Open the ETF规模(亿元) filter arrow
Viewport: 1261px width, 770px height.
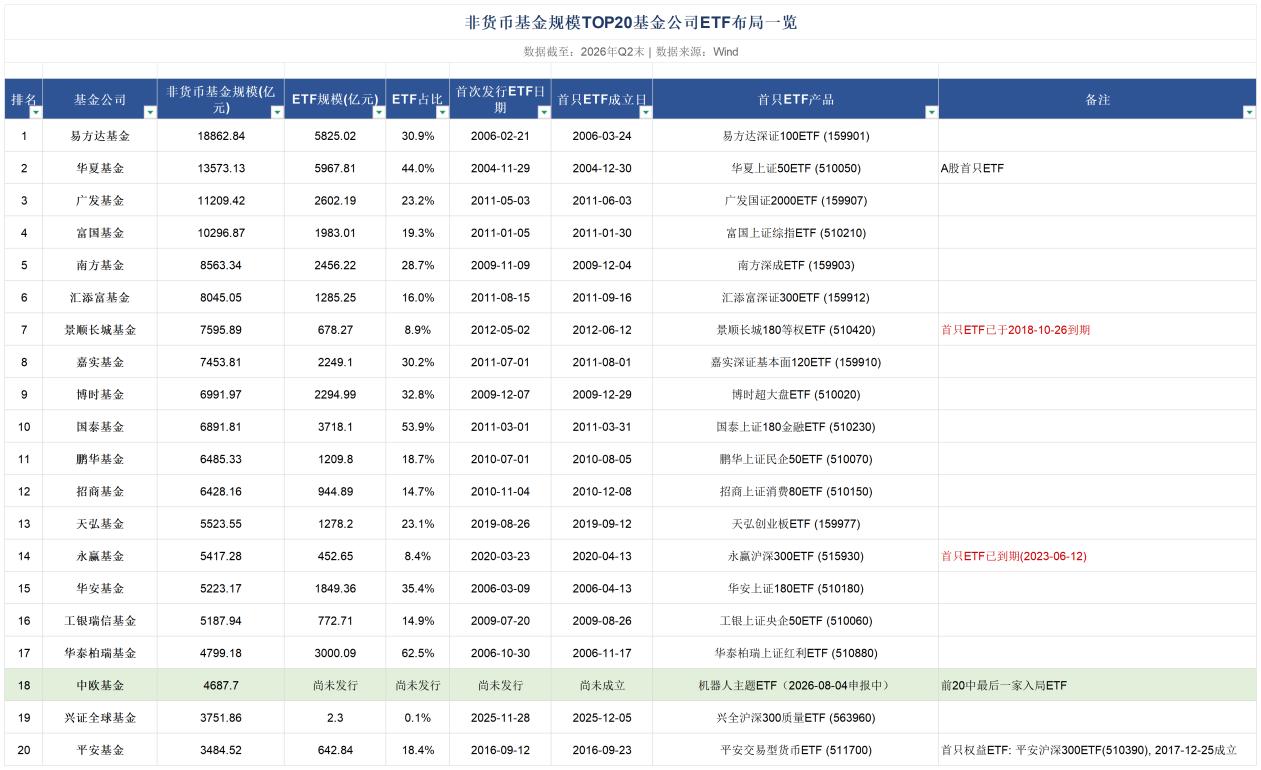click(x=379, y=113)
